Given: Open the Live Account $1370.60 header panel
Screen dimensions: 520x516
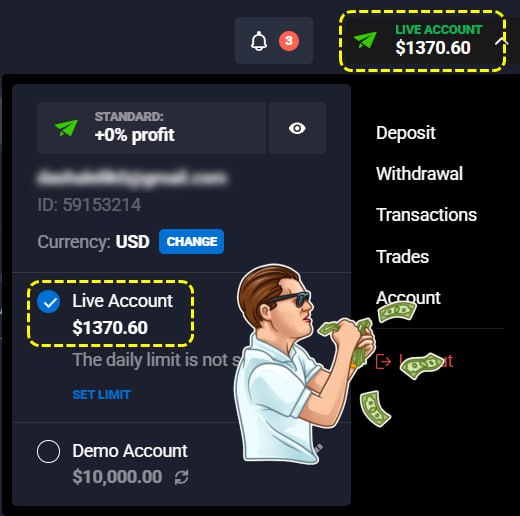Looking at the screenshot, I should [x=422, y=41].
